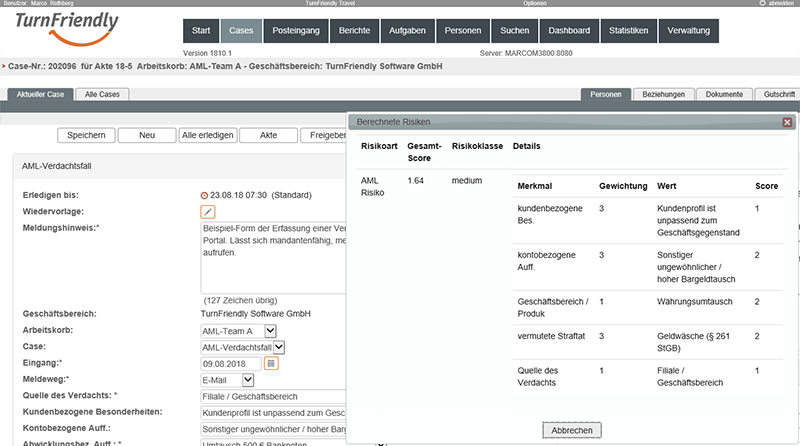Switch to the Aktueller Case tab
Viewport: 800px width, 446px height.
click(40, 94)
